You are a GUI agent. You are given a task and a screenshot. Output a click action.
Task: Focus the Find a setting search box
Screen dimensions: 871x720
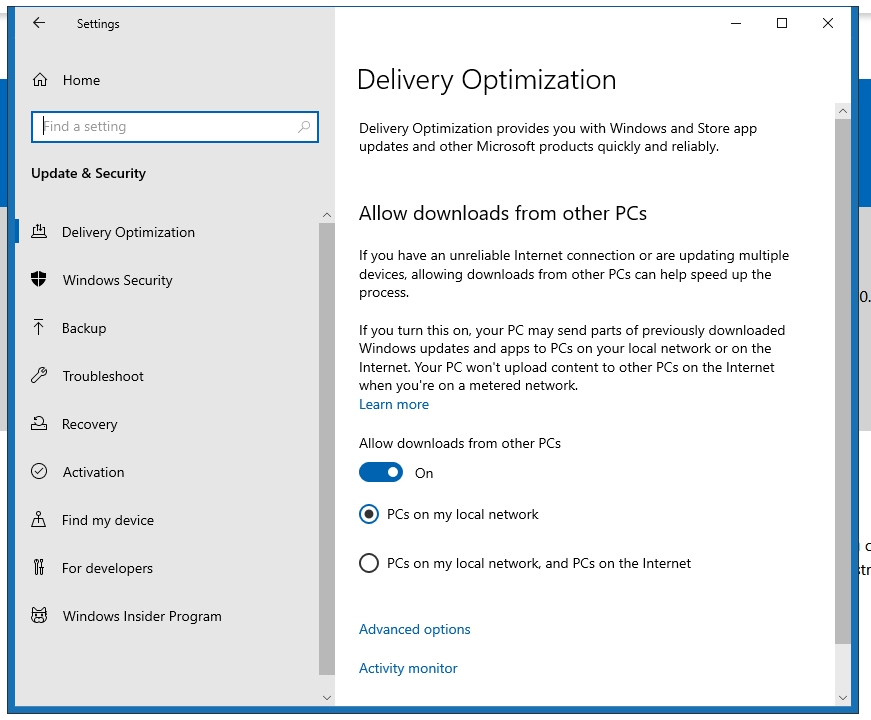[x=175, y=127]
